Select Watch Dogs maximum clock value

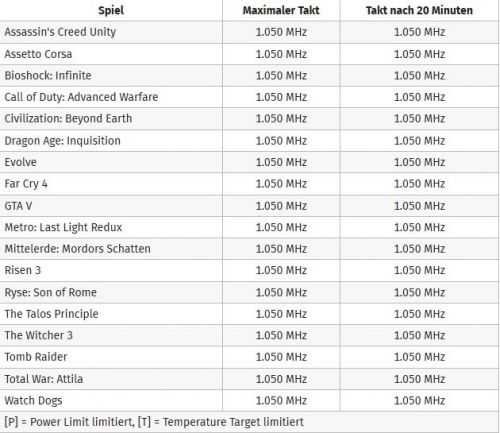[281, 400]
